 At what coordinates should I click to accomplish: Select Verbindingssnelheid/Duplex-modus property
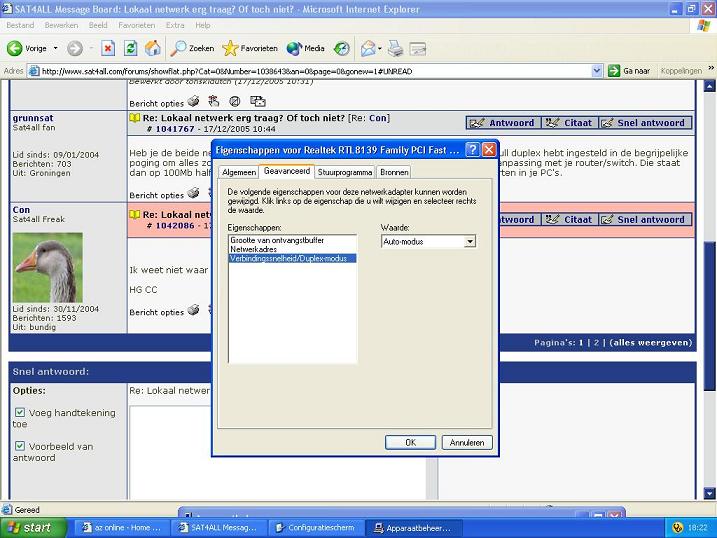pyautogui.click(x=292, y=258)
